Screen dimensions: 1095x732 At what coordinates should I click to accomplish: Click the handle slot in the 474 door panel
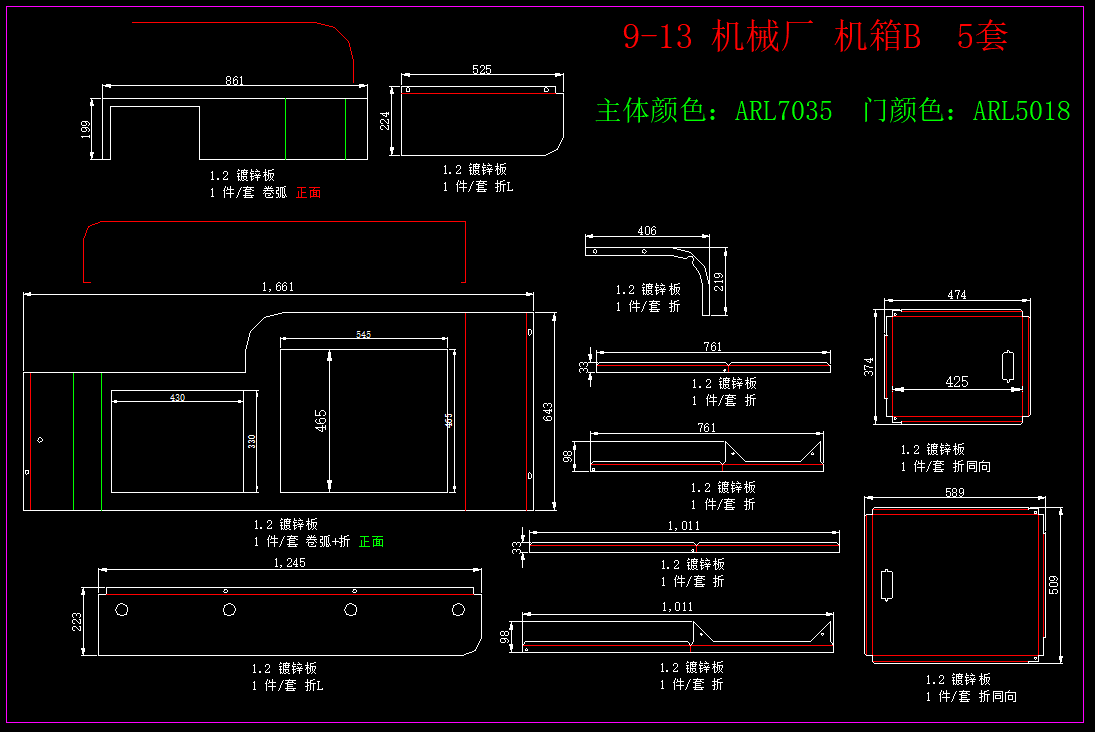coord(1008,365)
